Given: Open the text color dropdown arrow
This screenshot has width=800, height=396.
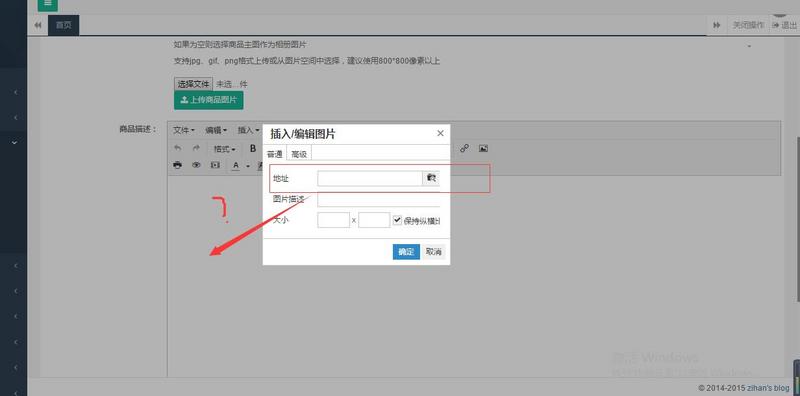Looking at the screenshot, I should 248,165.
